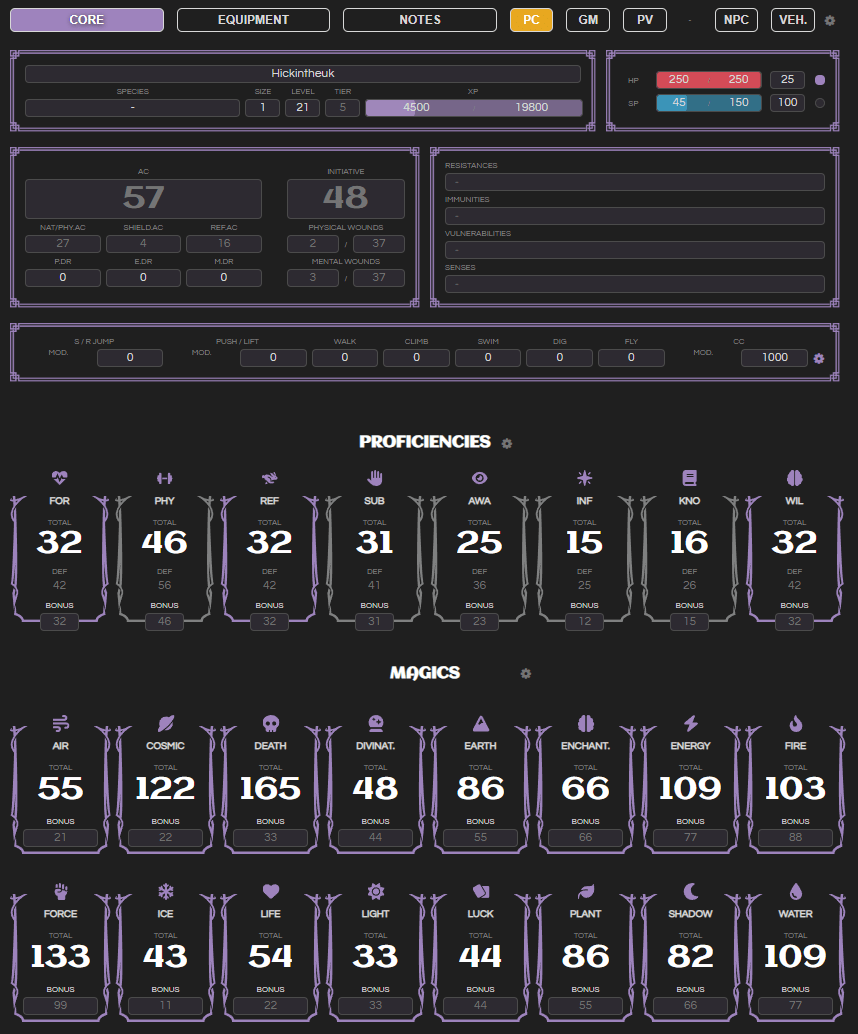The image size is (858, 1034).
Task: Open the Proficiencies settings gear
Action: pos(507,443)
